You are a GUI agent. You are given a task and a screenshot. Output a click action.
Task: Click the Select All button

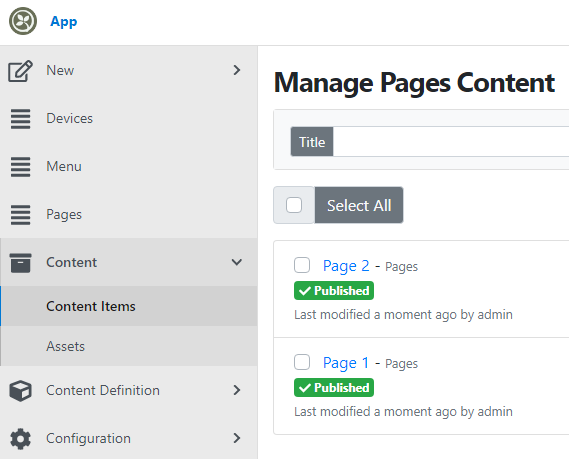[359, 205]
